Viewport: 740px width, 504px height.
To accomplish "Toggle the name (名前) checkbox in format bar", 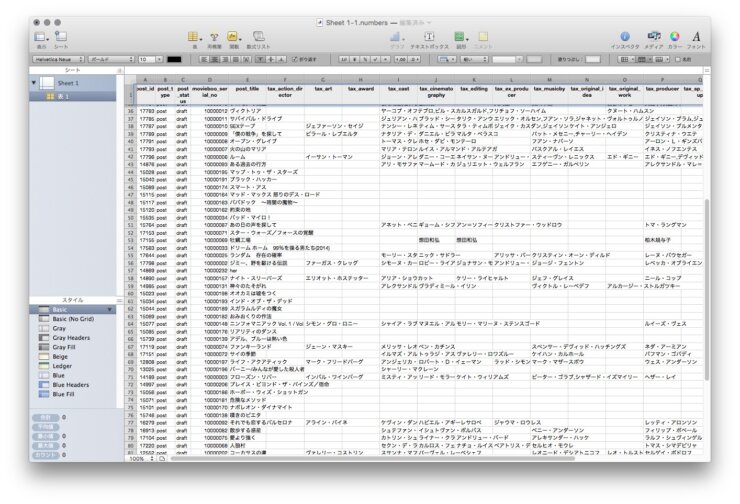I will click(x=678, y=59).
